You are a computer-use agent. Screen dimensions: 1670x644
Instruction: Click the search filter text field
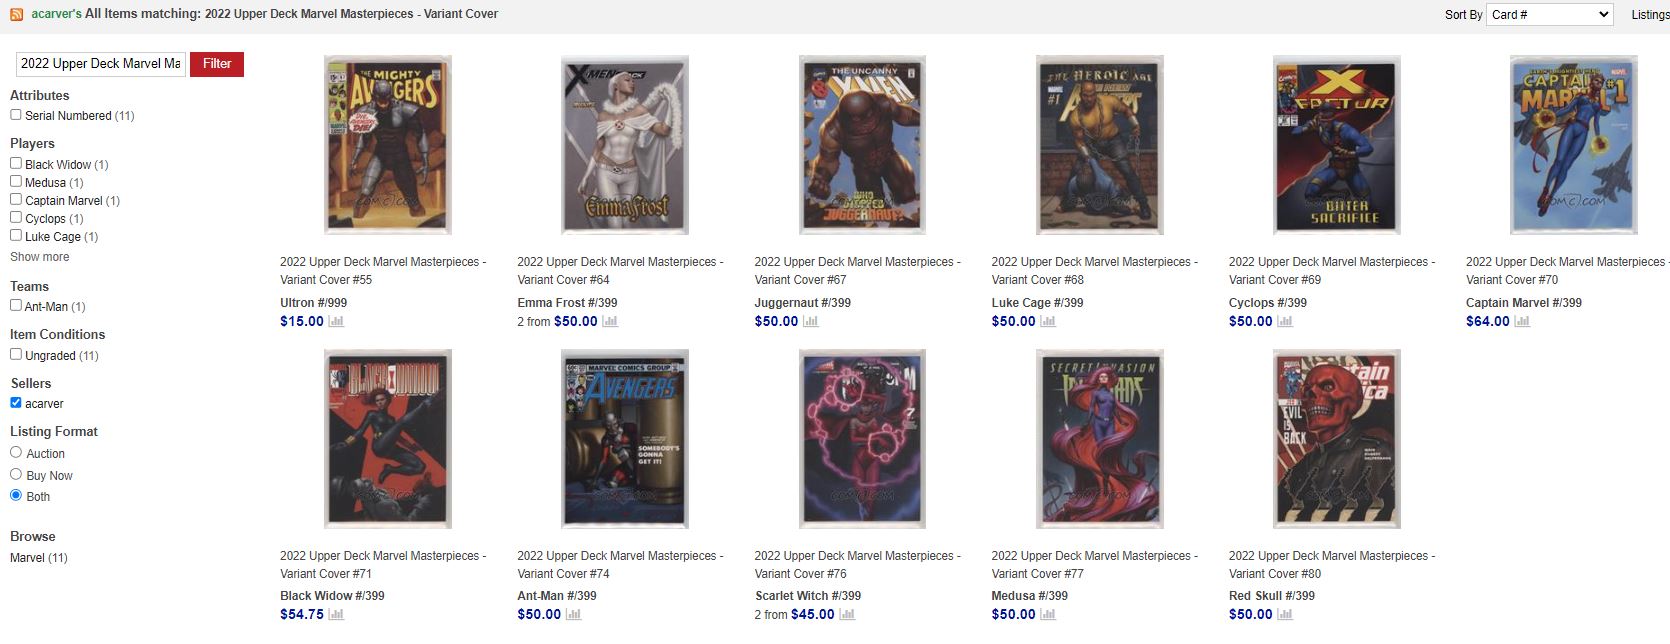[x=100, y=64]
